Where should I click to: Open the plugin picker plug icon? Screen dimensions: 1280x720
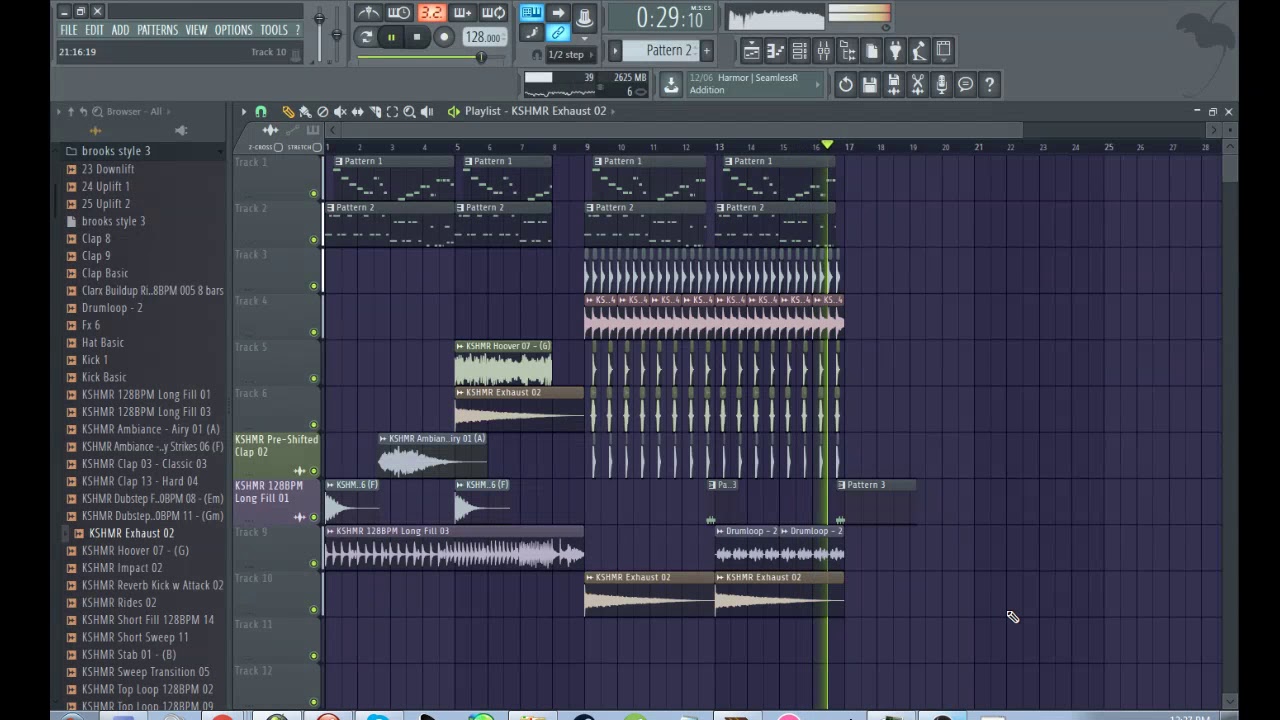895,50
